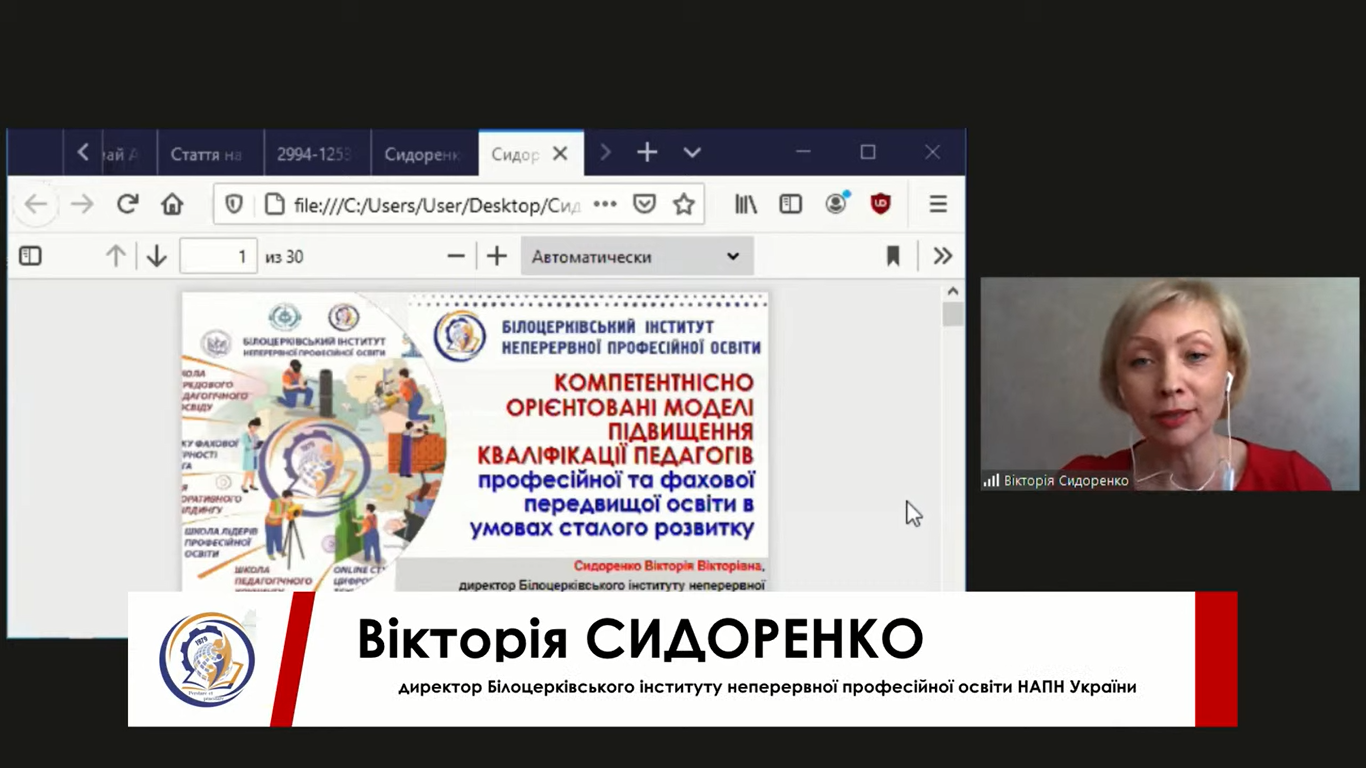Toggle the PDF viewer sidebar
This screenshot has height=768, width=1366.
30,257
